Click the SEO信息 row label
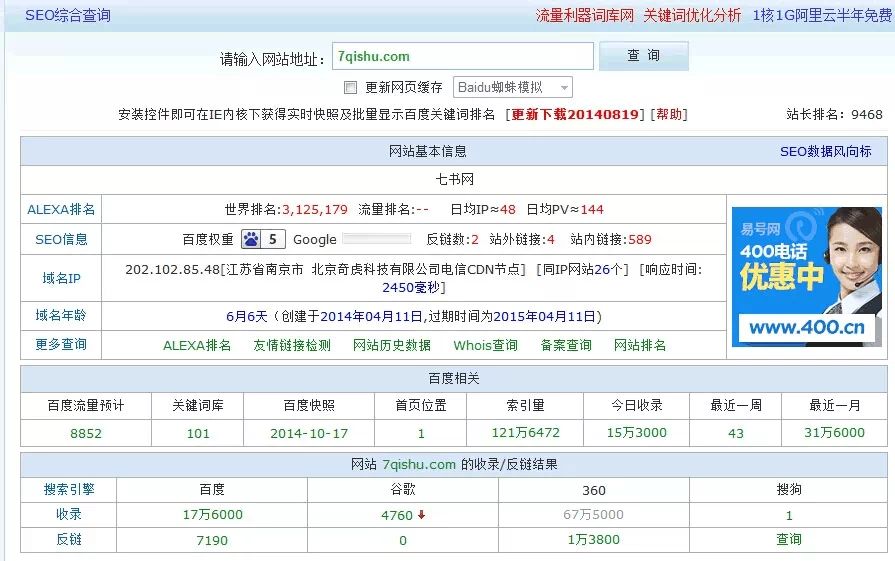This screenshot has height=561, width=895. click(61, 239)
